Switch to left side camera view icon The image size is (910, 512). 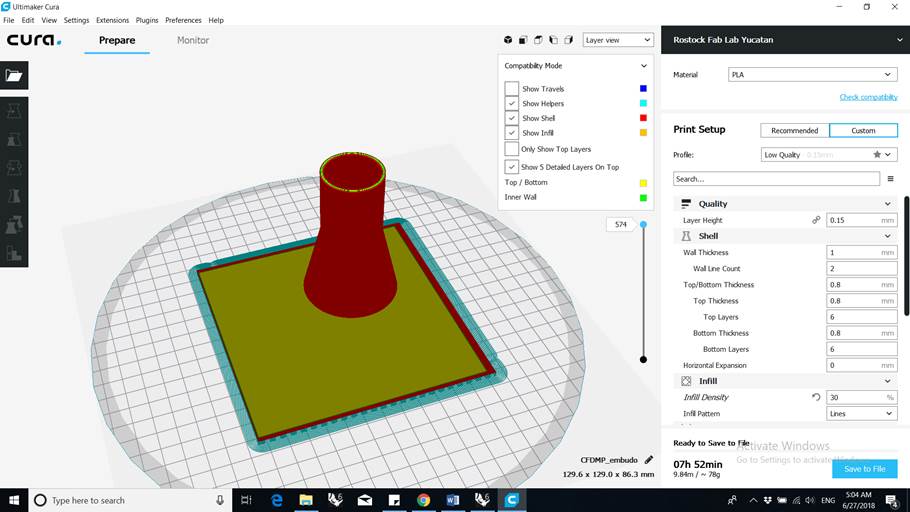[553, 40]
